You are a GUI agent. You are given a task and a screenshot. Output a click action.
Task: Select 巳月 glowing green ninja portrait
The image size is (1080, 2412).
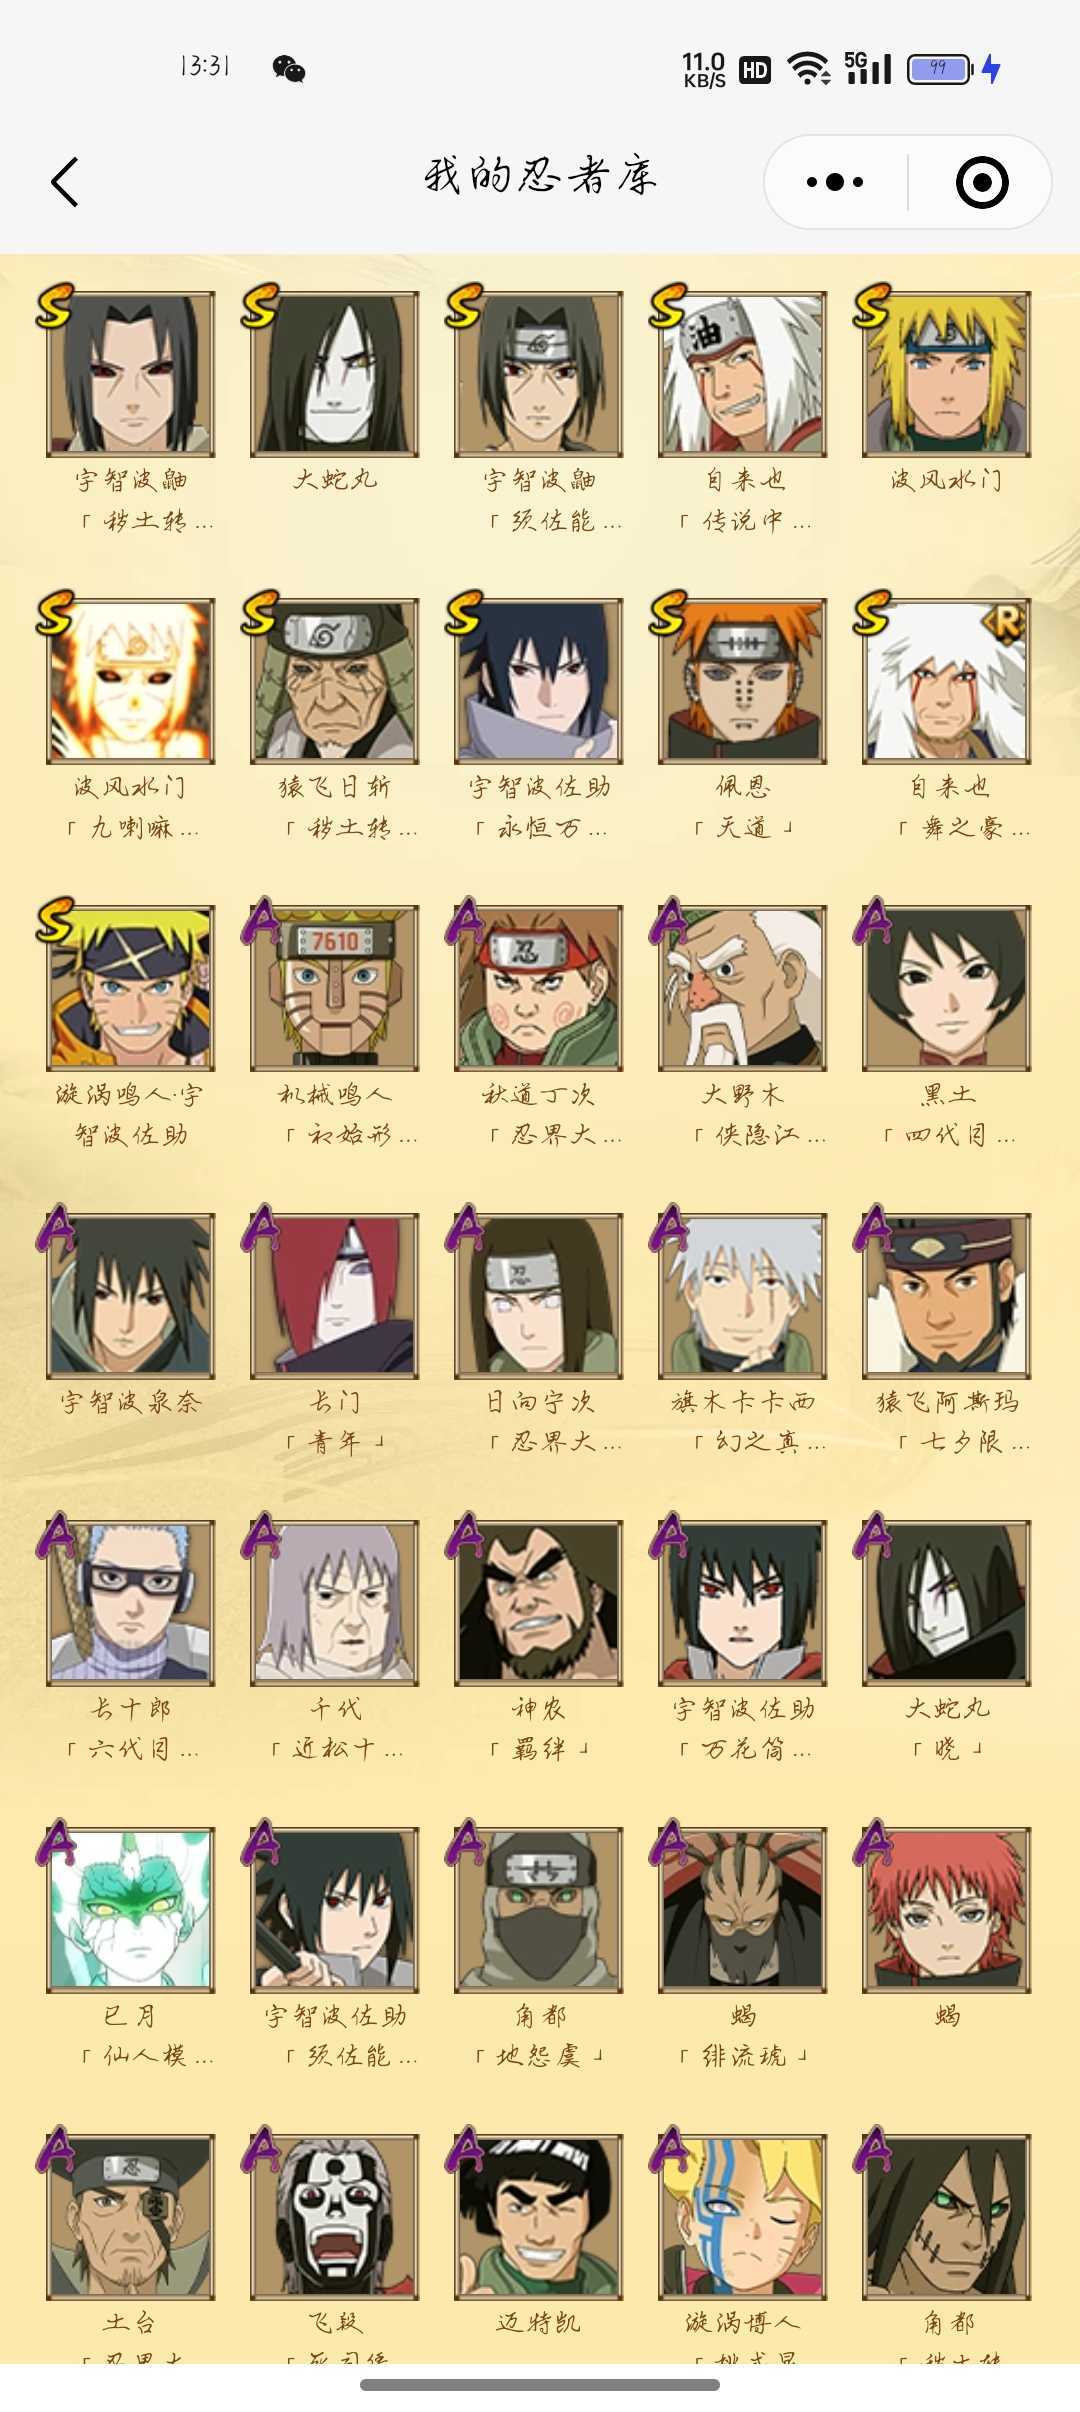click(130, 1909)
